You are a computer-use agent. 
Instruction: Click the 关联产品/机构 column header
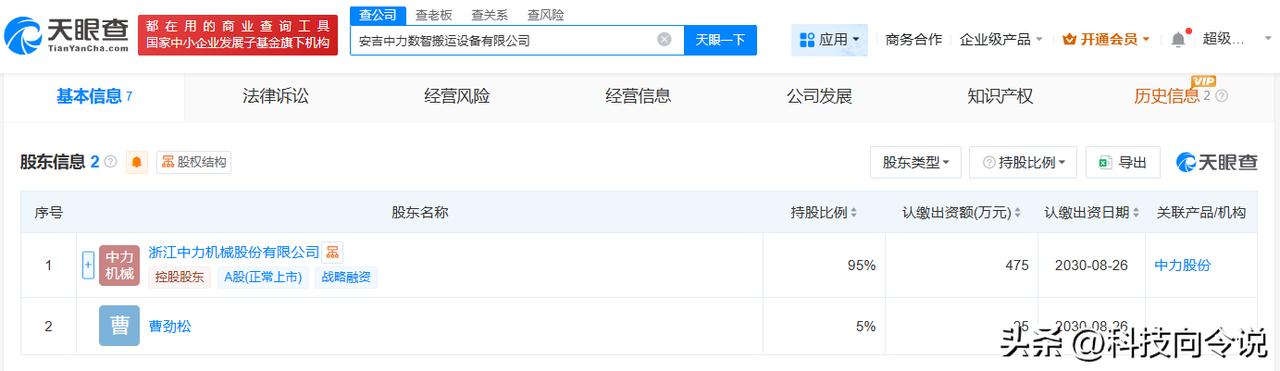(1201, 212)
